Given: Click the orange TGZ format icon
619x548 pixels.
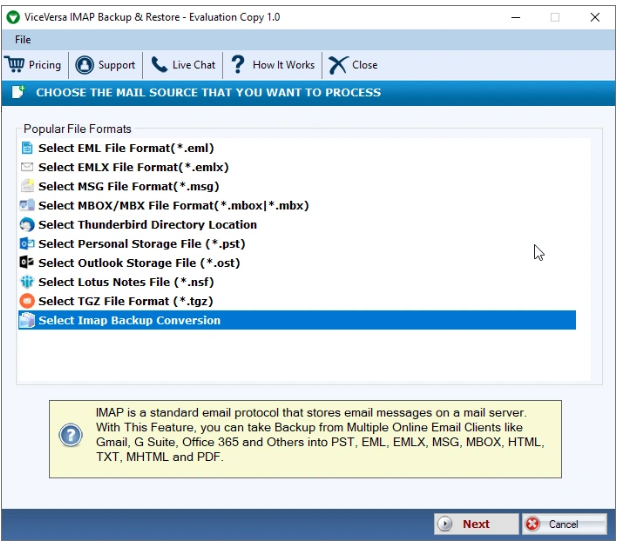Looking at the screenshot, I should (x=27, y=301).
